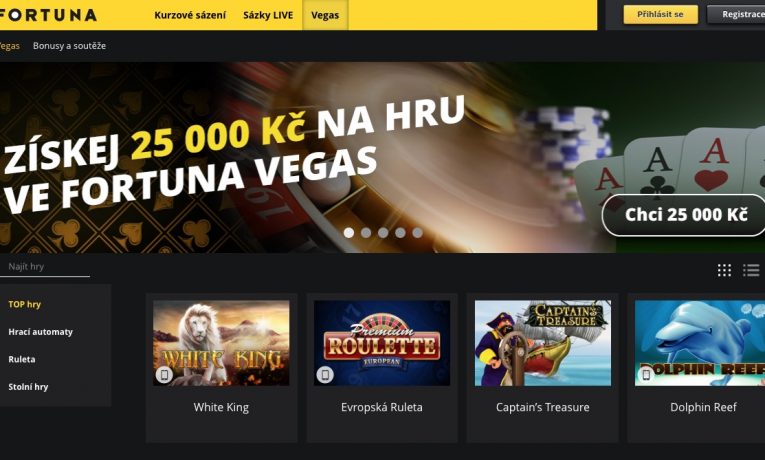Select third banner carousel dot
Image resolution: width=765 pixels, height=460 pixels.
pyautogui.click(x=383, y=233)
